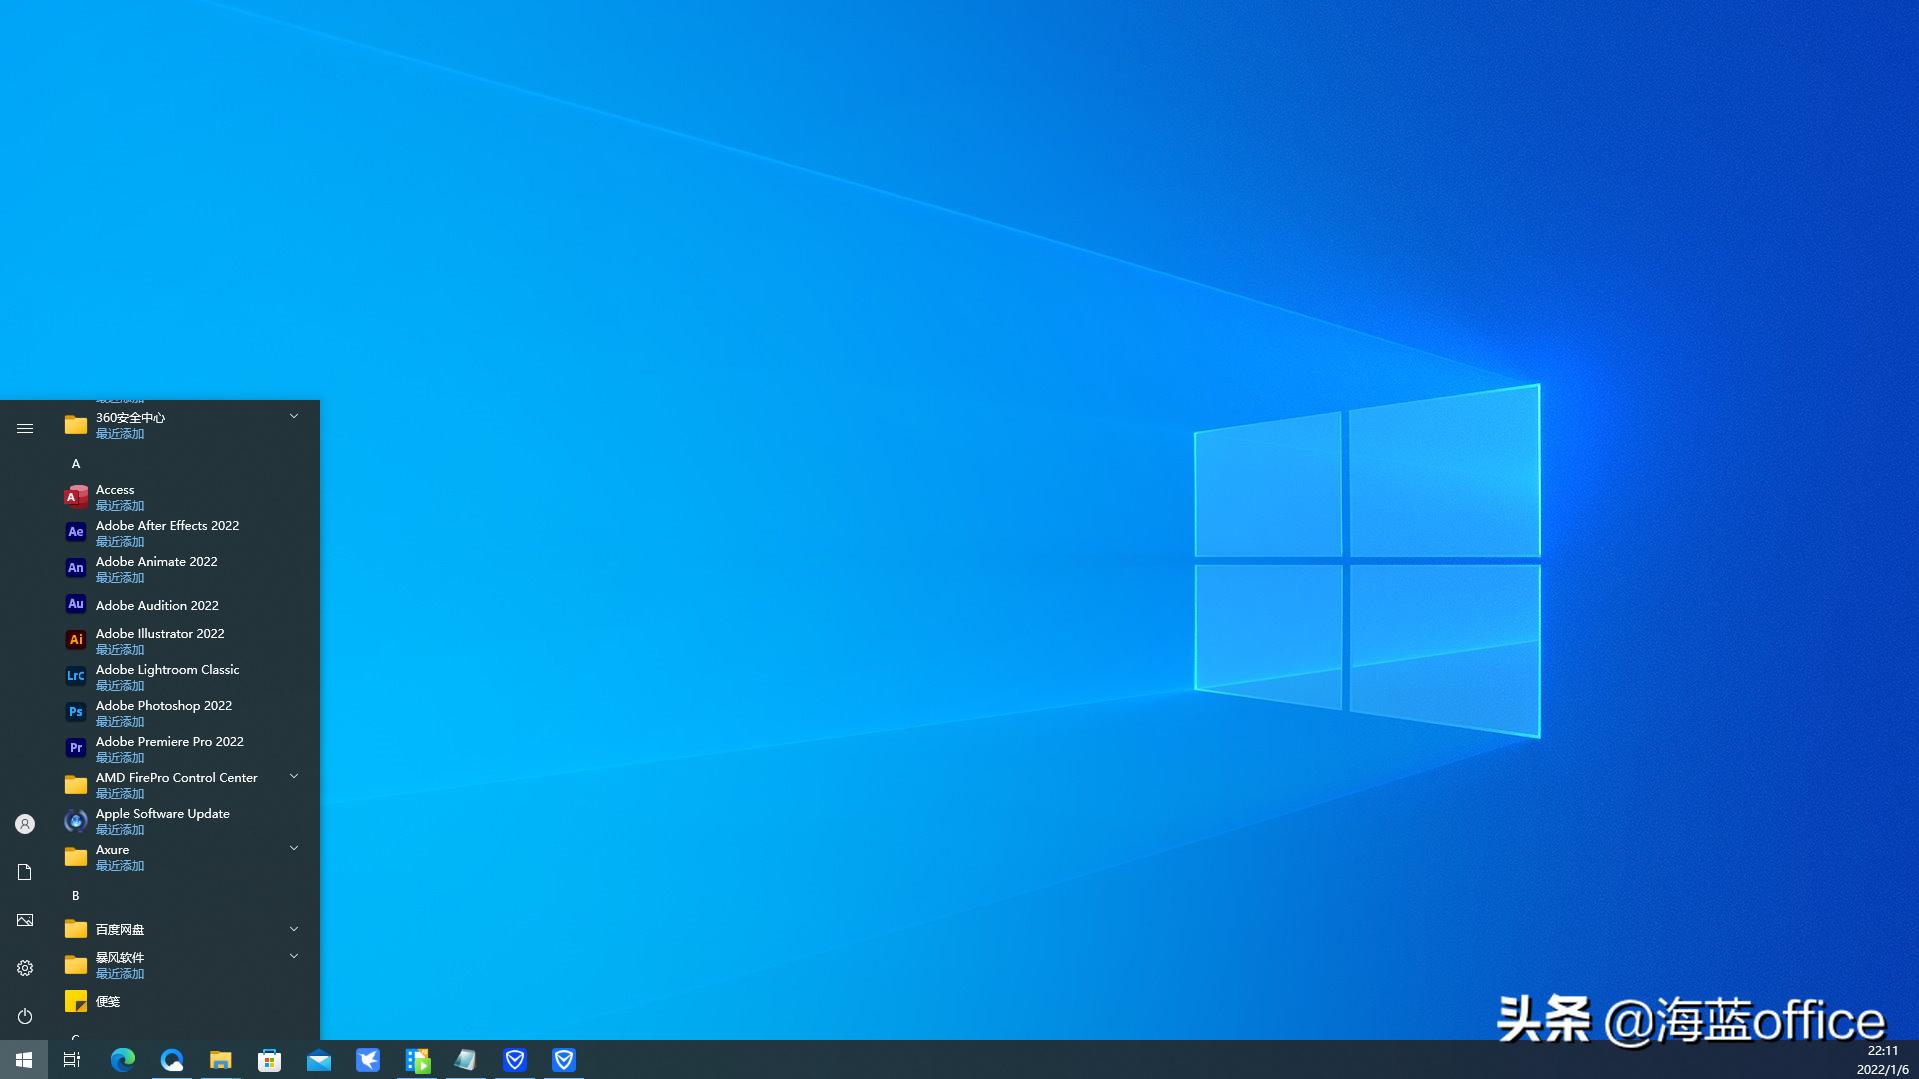This screenshot has height=1079, width=1919.
Task: Launch Adobe Photoshop 2022 from Start menu
Action: (163, 712)
